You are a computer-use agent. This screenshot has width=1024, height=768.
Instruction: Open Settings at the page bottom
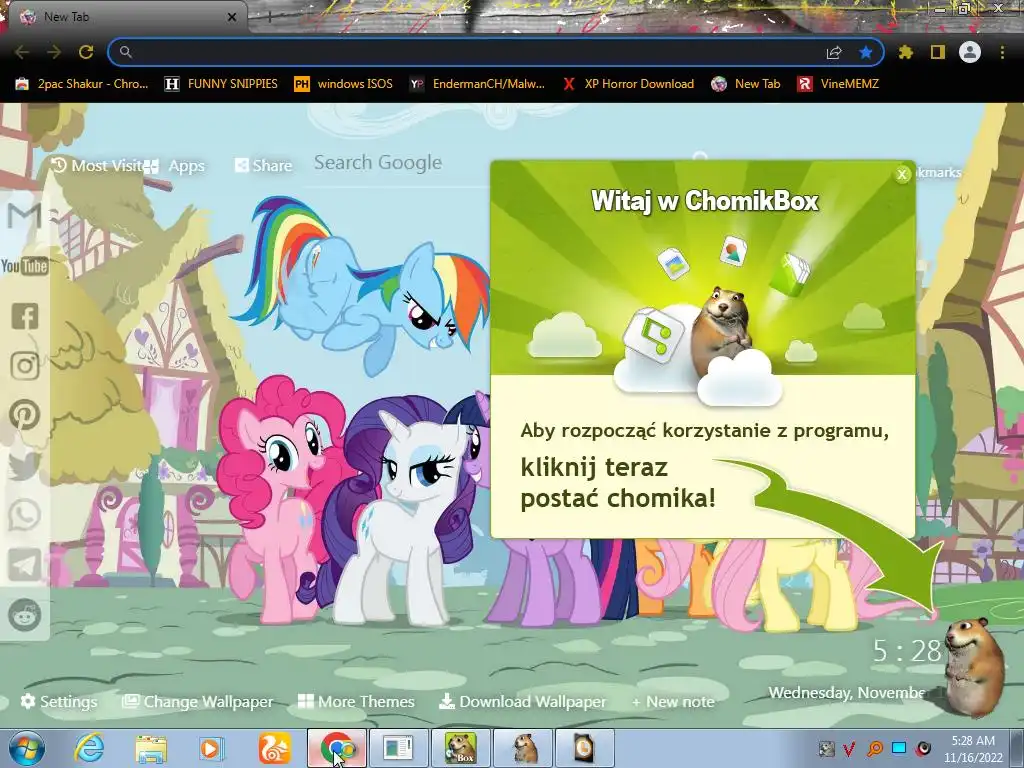pos(59,701)
